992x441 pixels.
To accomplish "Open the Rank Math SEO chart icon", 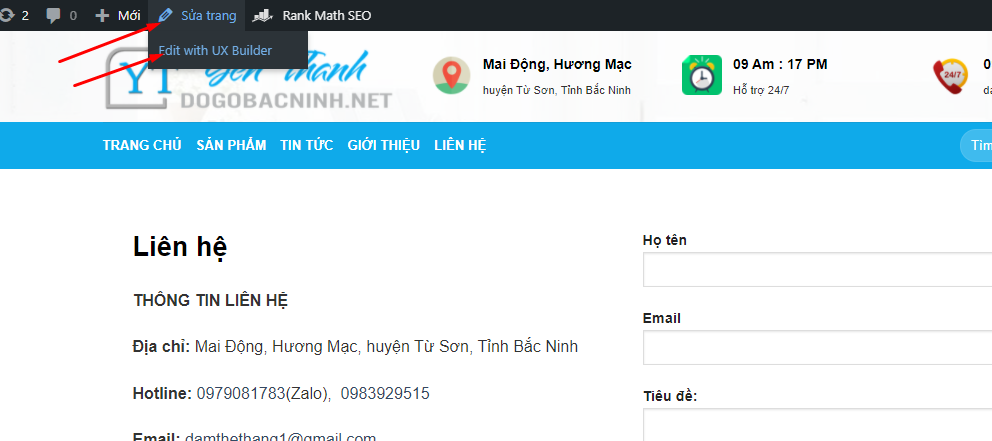I will pyautogui.click(x=263, y=16).
